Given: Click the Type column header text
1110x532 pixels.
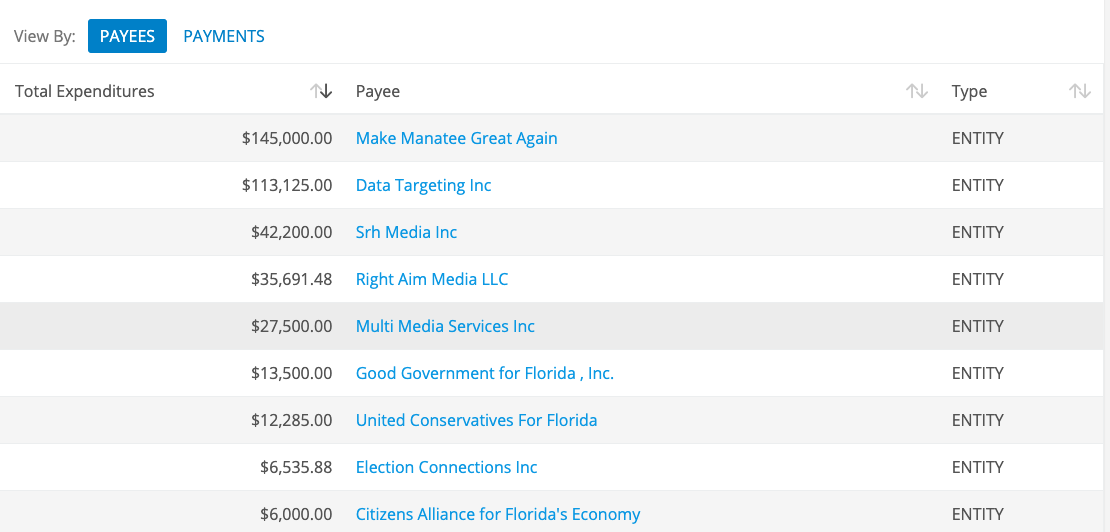Looking at the screenshot, I should (x=969, y=92).
